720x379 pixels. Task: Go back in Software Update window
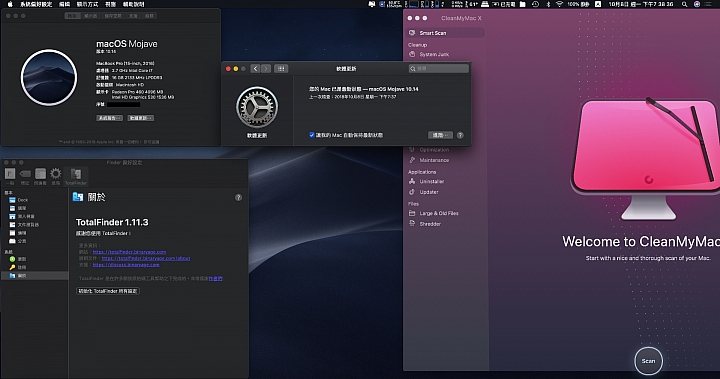pos(255,68)
